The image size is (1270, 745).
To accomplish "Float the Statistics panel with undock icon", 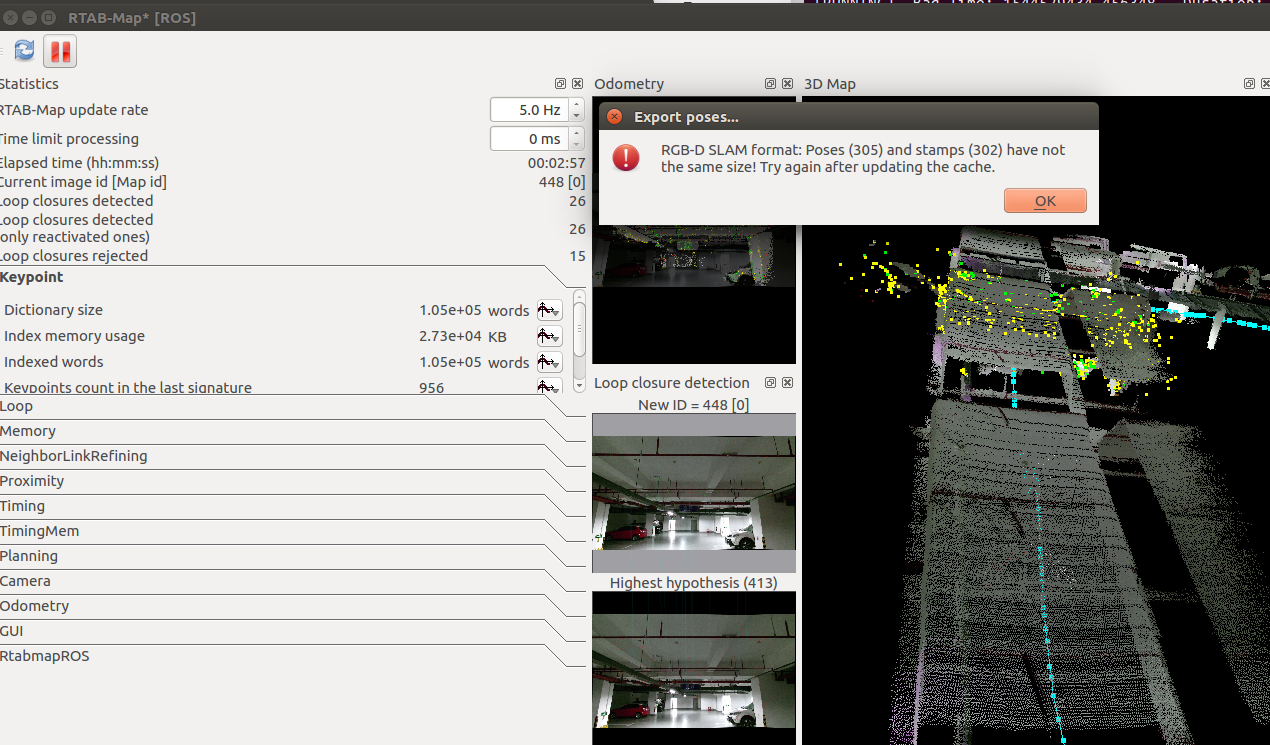I will [x=561, y=84].
